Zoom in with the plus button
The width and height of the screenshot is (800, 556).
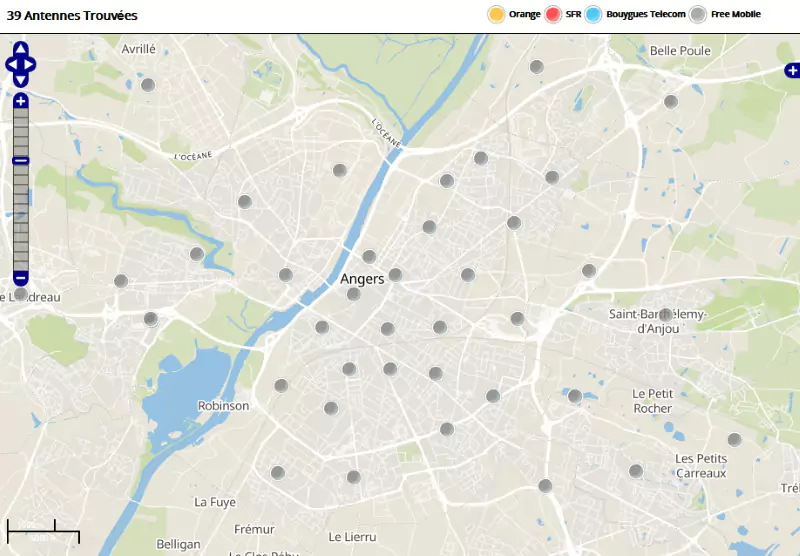(x=21, y=101)
